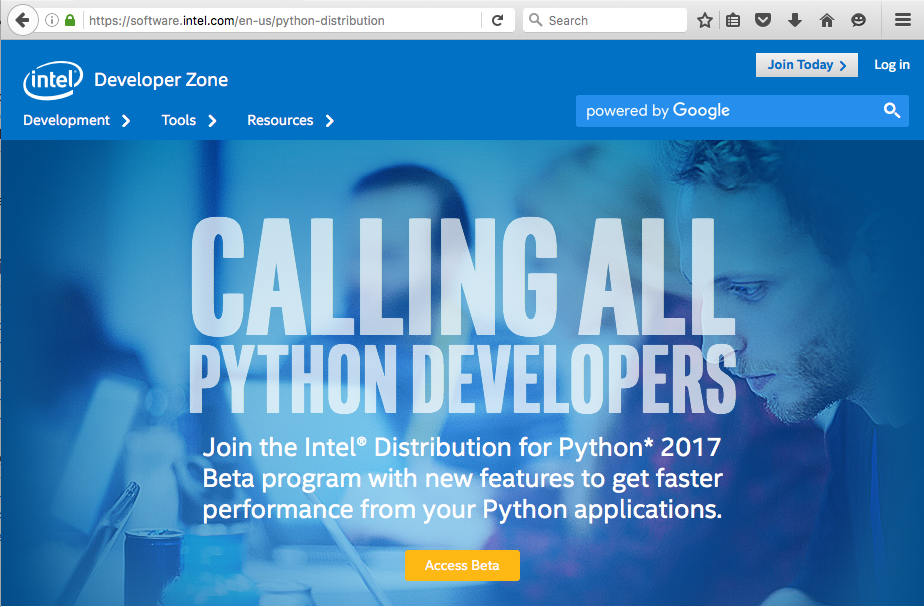Click the browser back arrow button

pyautogui.click(x=21, y=20)
